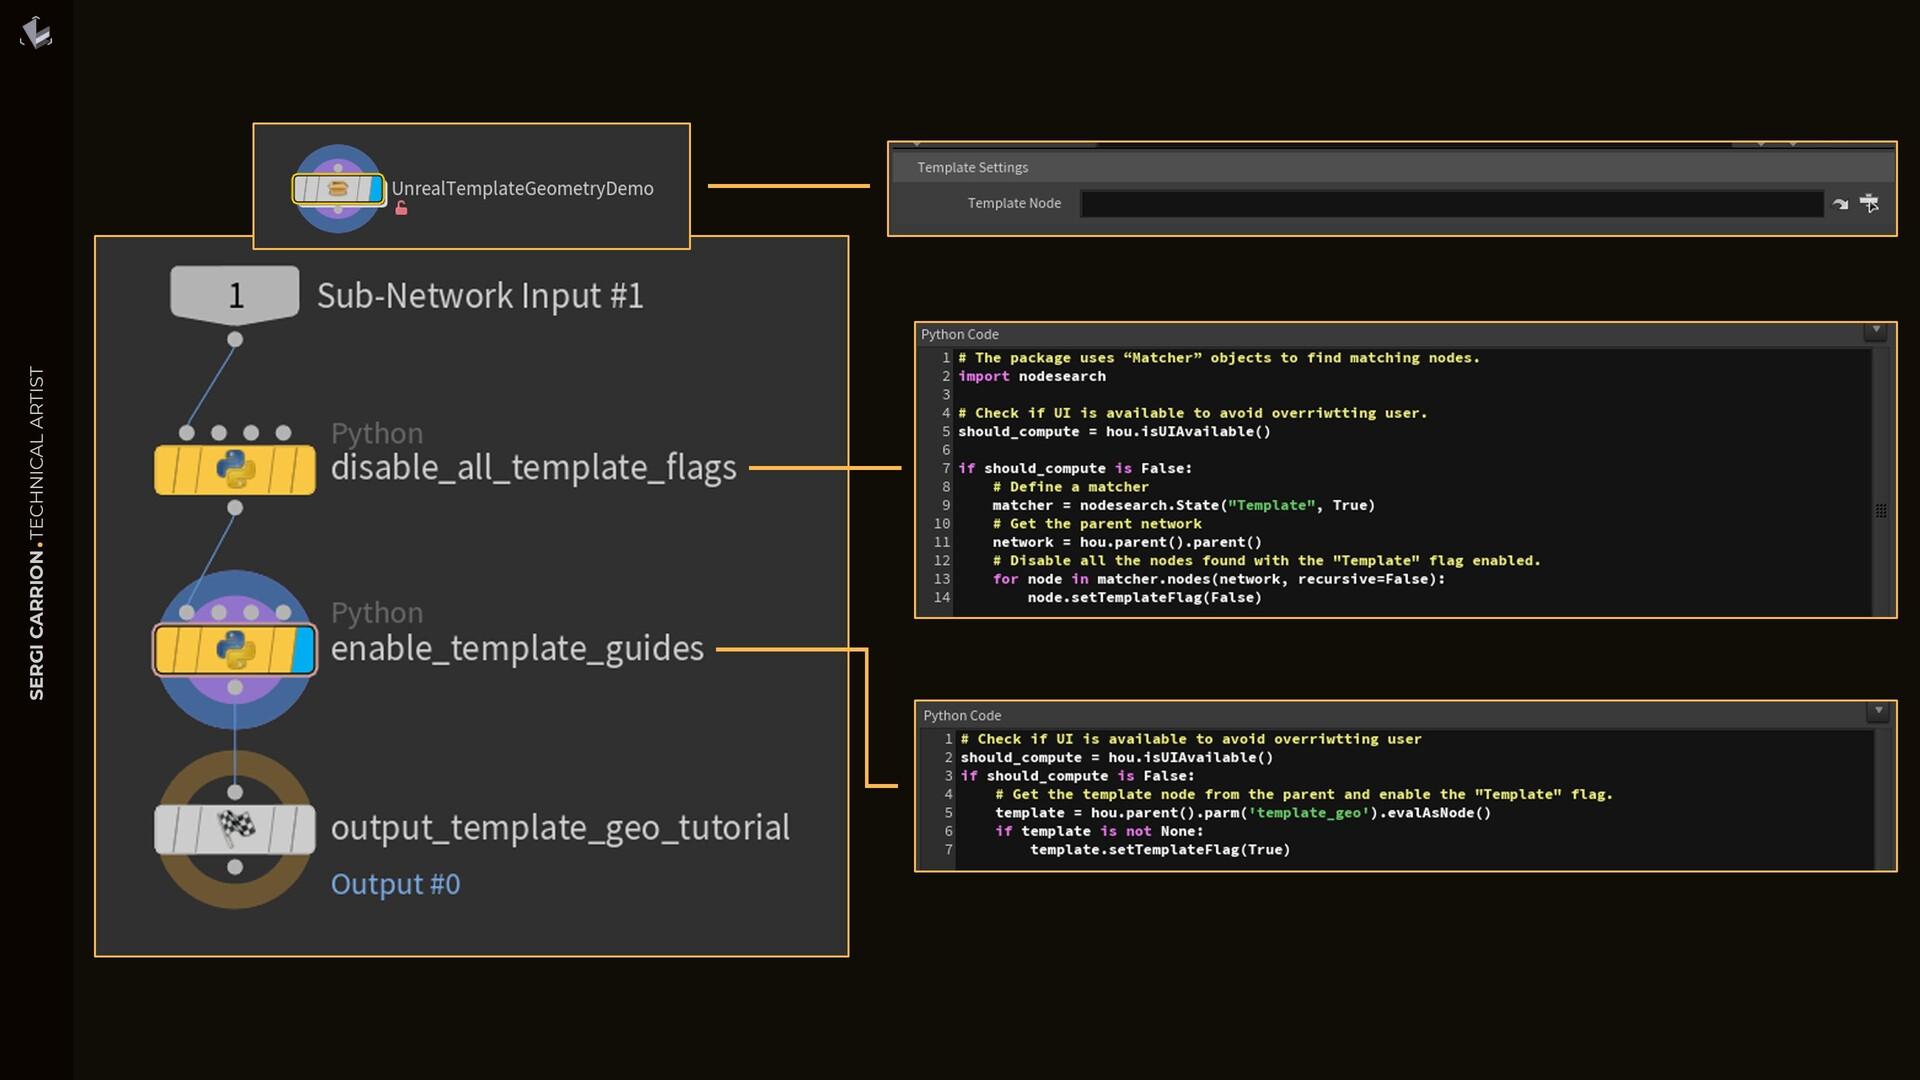Click the Template Node parameter label
Viewport: 1920px width, 1080px height.
(x=1013, y=203)
